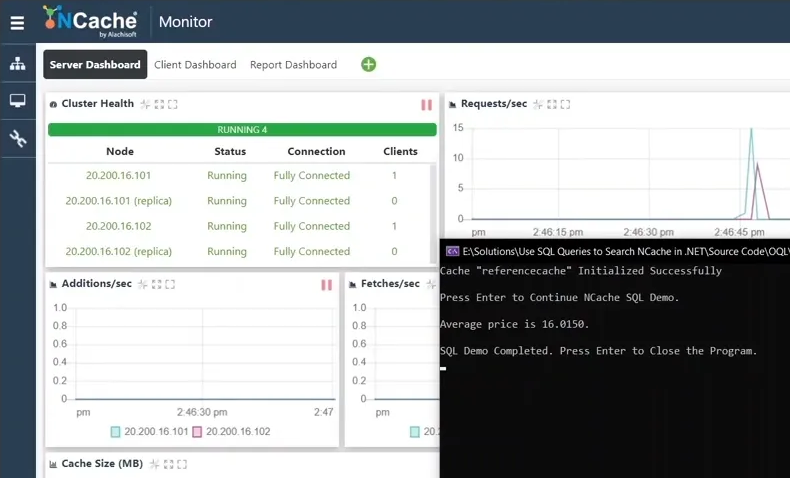
Task: Open the monitor screen sidebar icon
Action: (18, 101)
